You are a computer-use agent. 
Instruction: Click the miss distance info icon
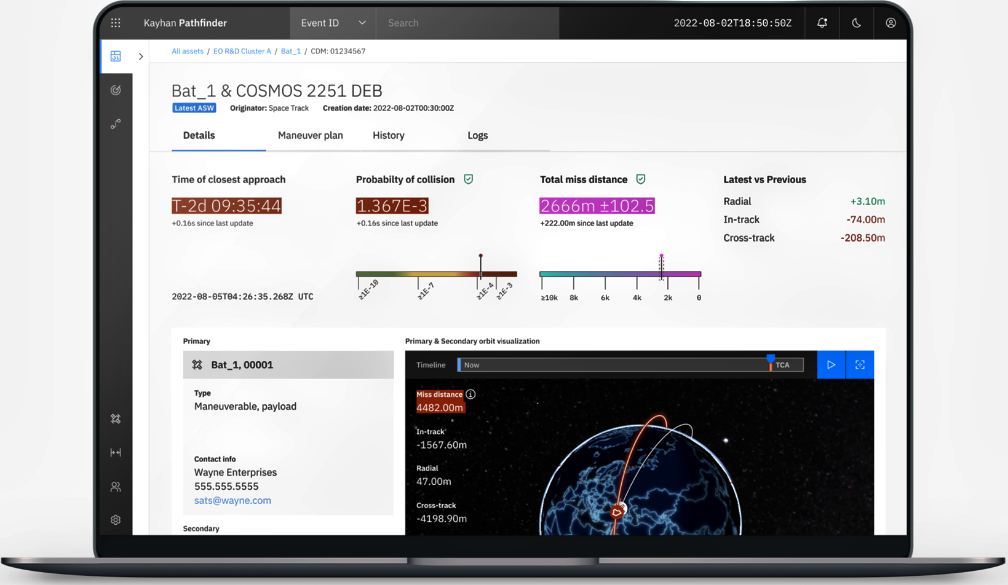(x=471, y=395)
